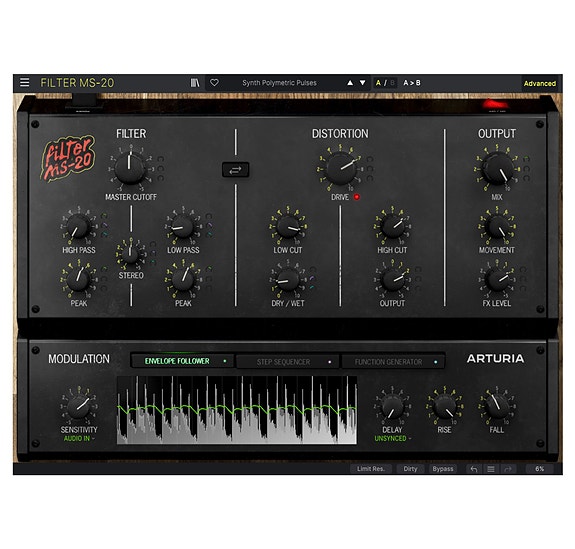Open the Synth Polymetric Pulses preset name
Screen dimensions: 575x549
279,83
